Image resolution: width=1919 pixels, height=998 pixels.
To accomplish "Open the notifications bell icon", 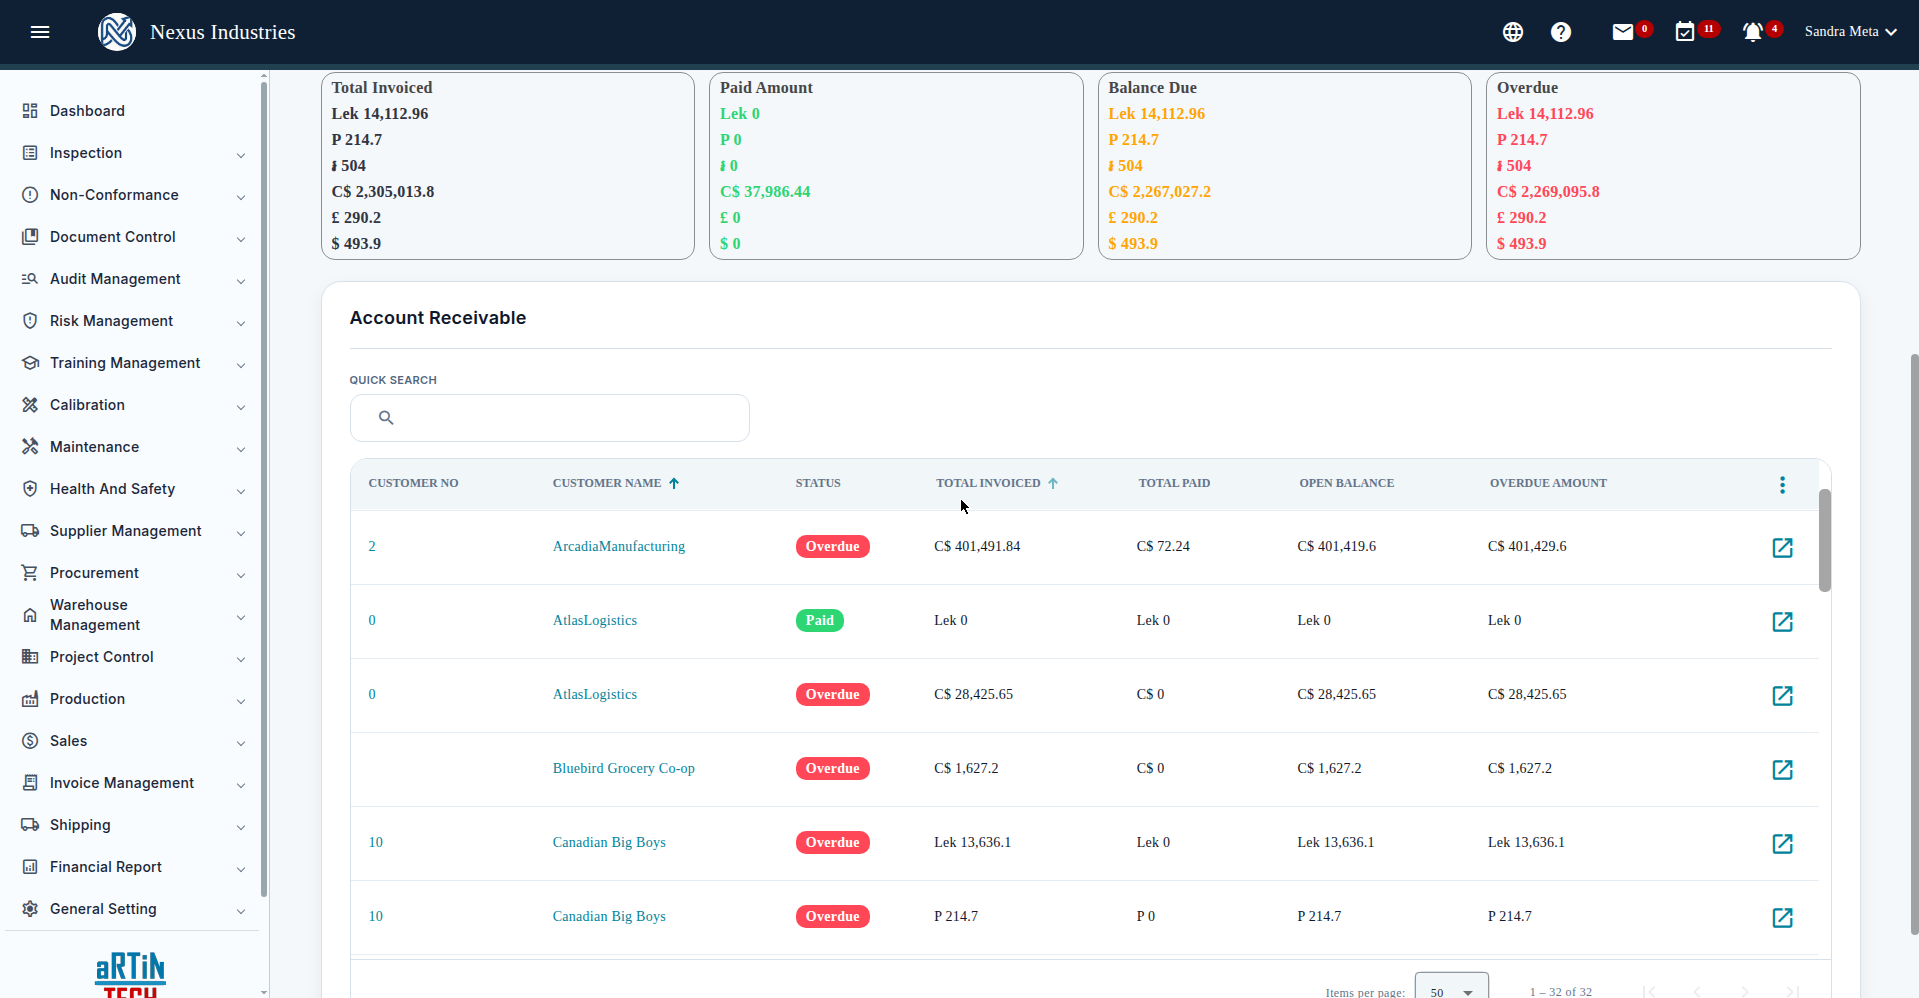I will click(x=1753, y=32).
